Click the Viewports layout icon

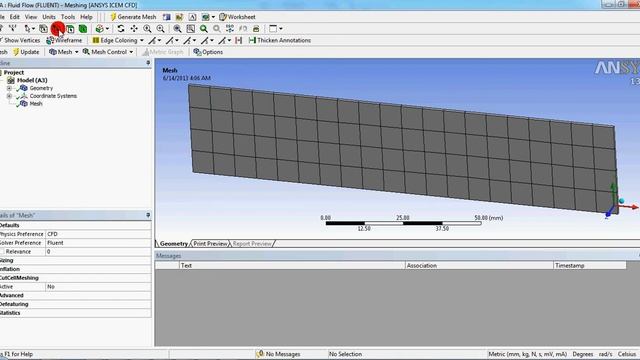pos(273,29)
